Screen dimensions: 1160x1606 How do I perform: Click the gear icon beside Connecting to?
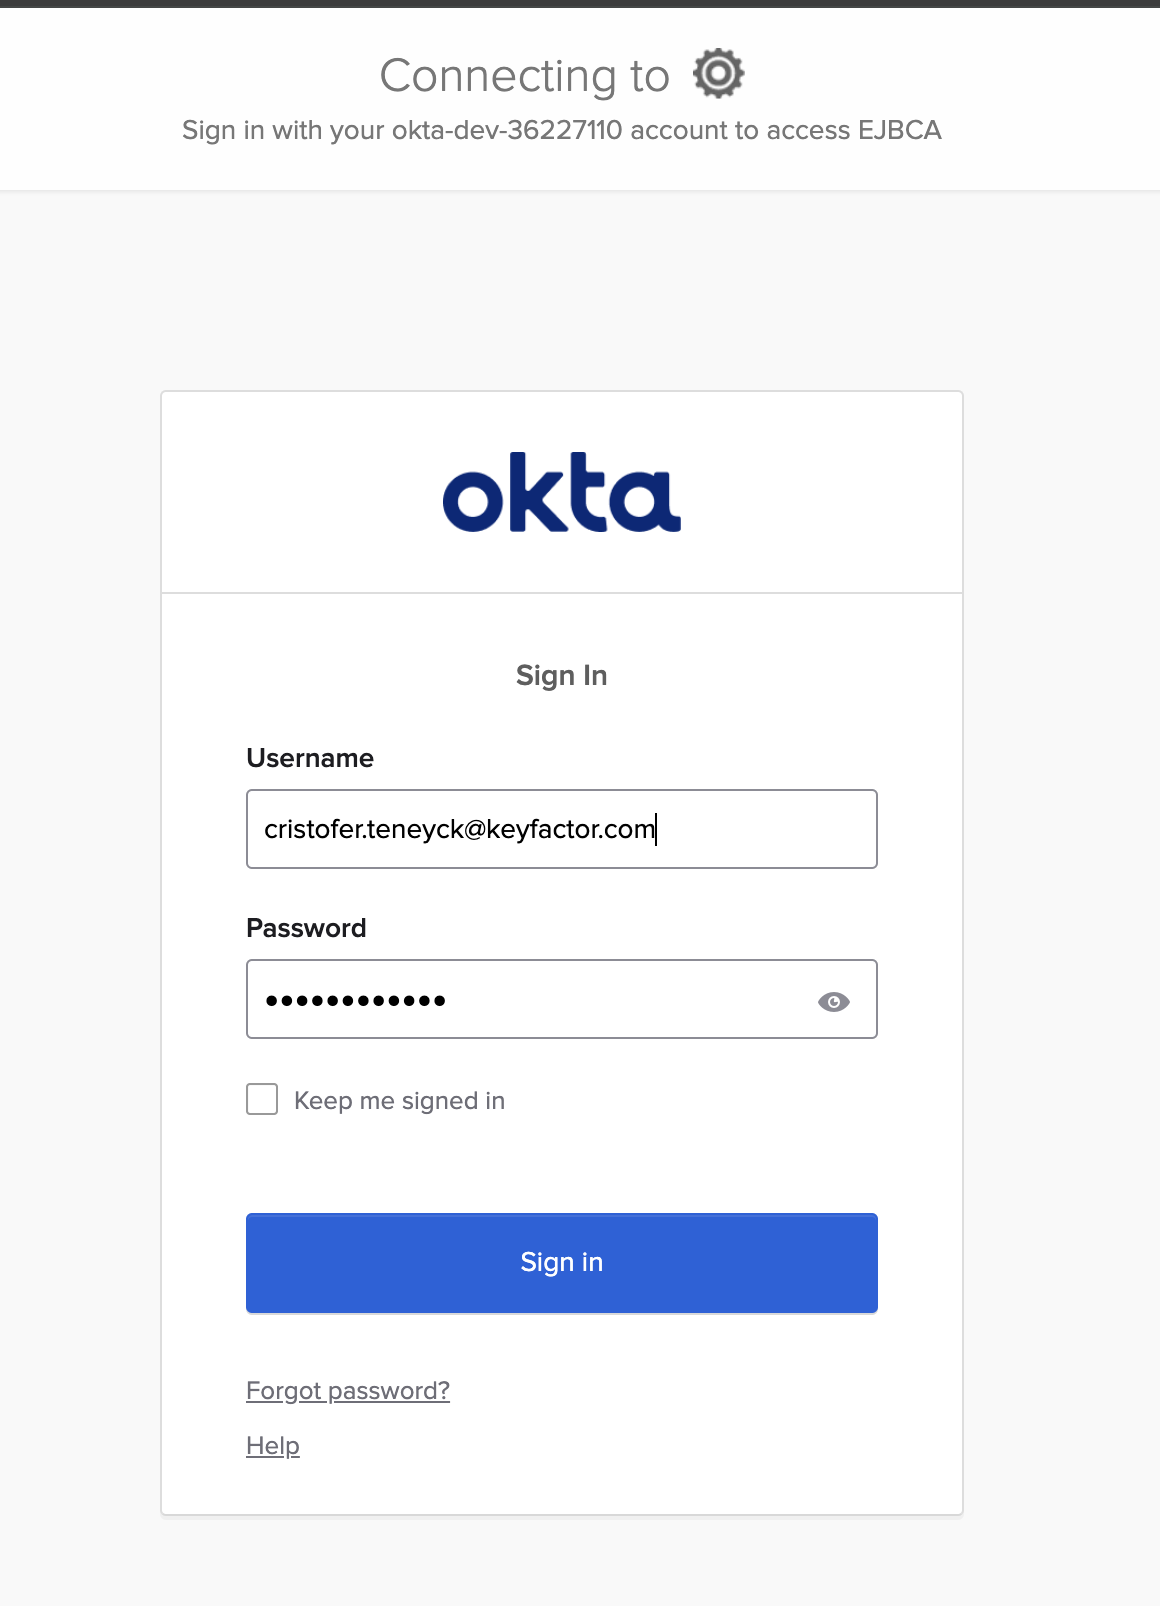pos(719,74)
